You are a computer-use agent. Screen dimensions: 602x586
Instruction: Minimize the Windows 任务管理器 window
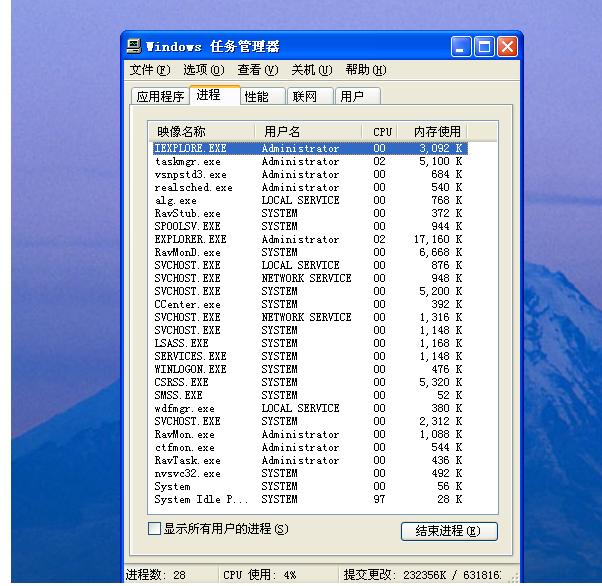(x=460, y=47)
